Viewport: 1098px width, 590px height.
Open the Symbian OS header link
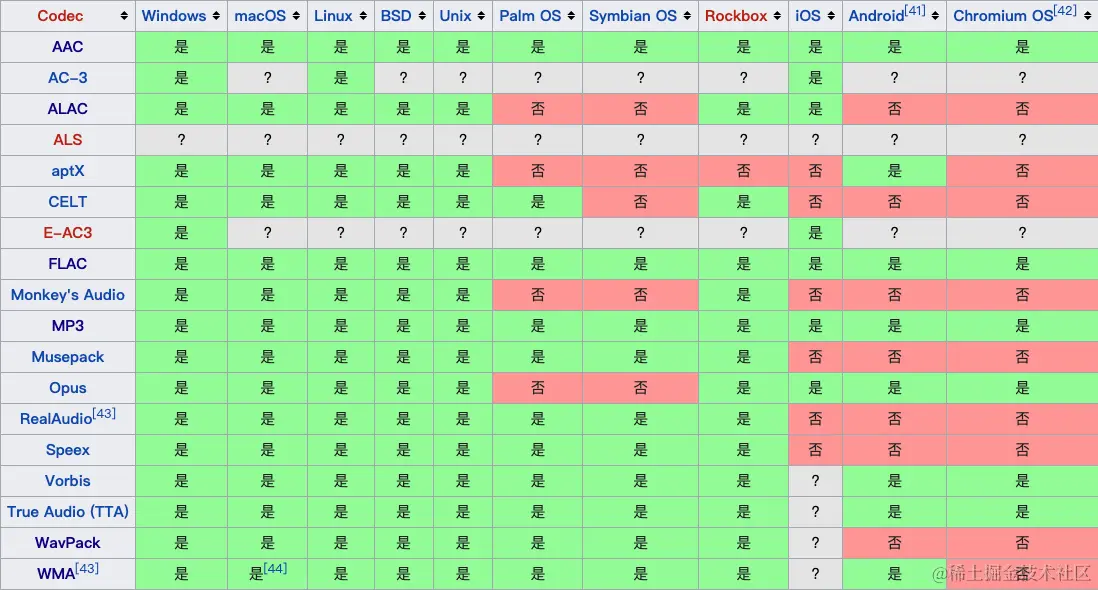tap(633, 16)
